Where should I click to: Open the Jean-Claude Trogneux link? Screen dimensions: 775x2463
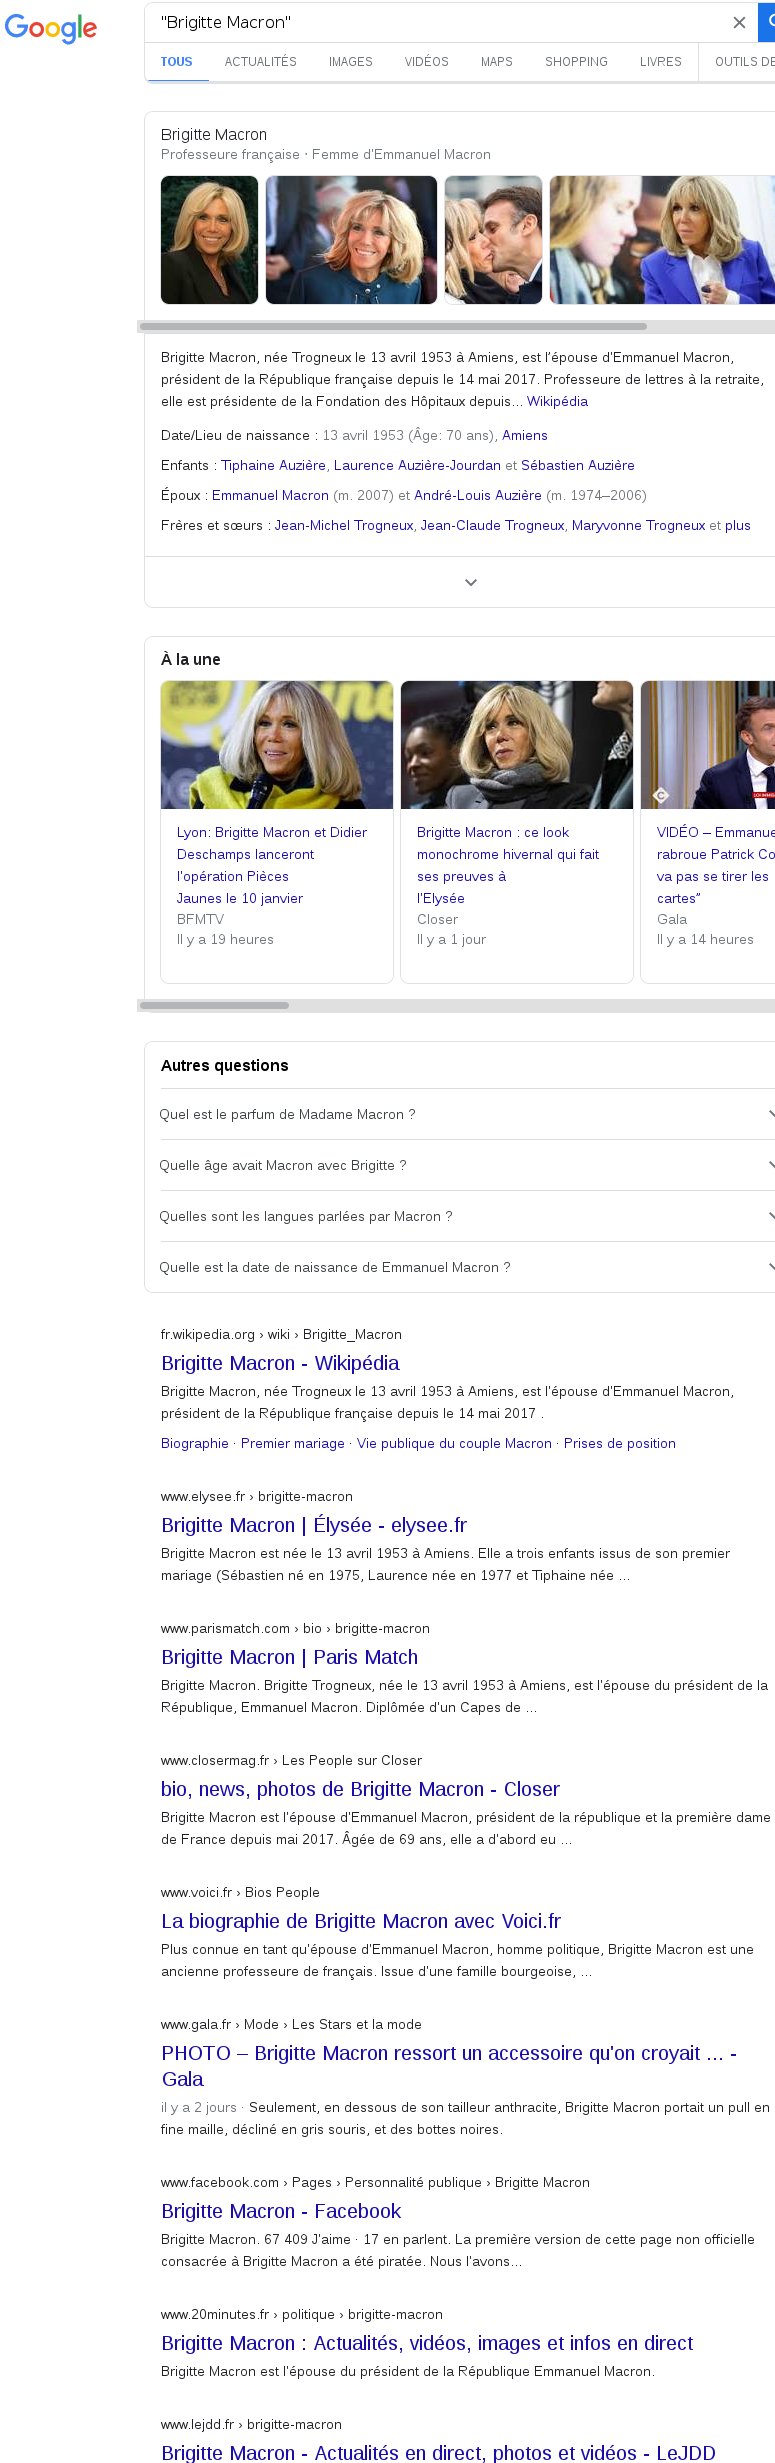point(493,525)
